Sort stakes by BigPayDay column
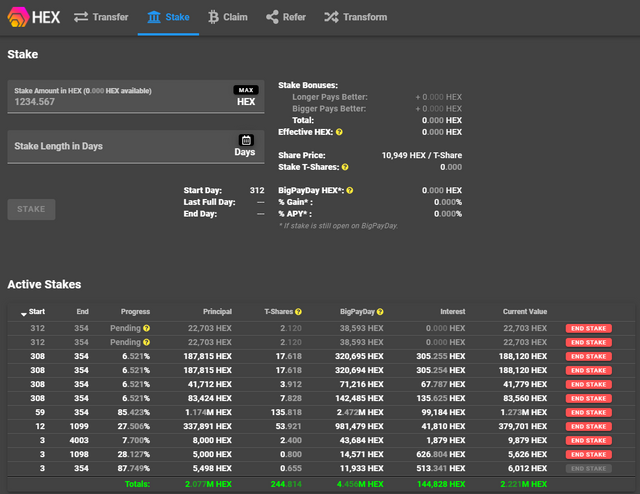 tap(357, 312)
